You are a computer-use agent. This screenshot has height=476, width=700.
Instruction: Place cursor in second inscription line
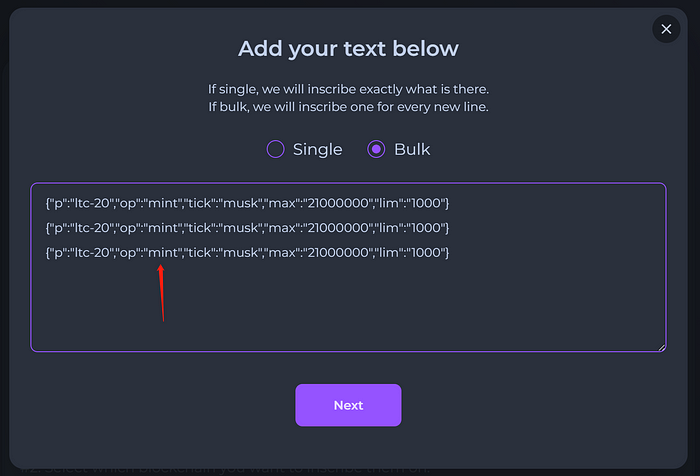[247, 228]
